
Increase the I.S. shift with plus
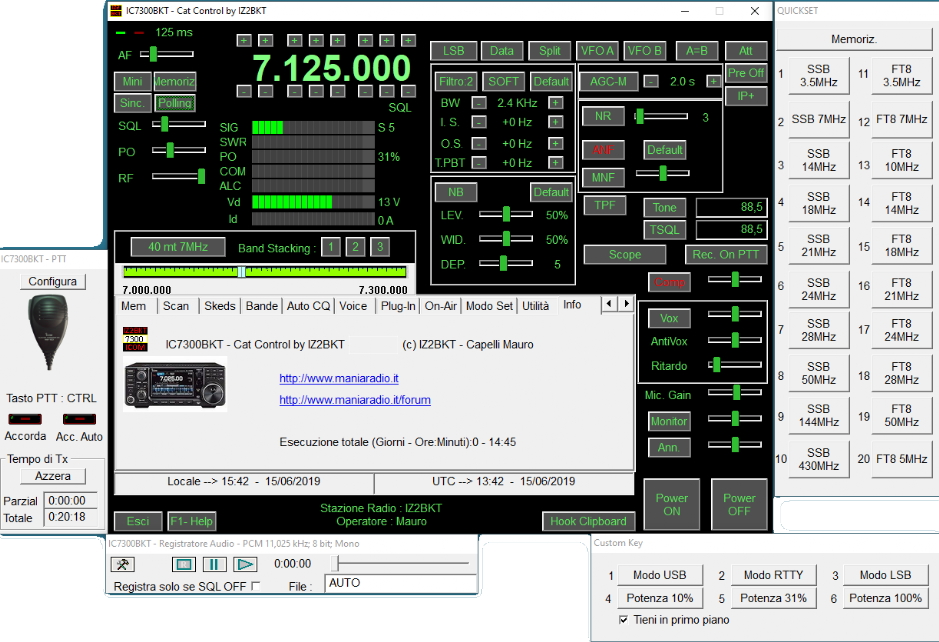(556, 122)
